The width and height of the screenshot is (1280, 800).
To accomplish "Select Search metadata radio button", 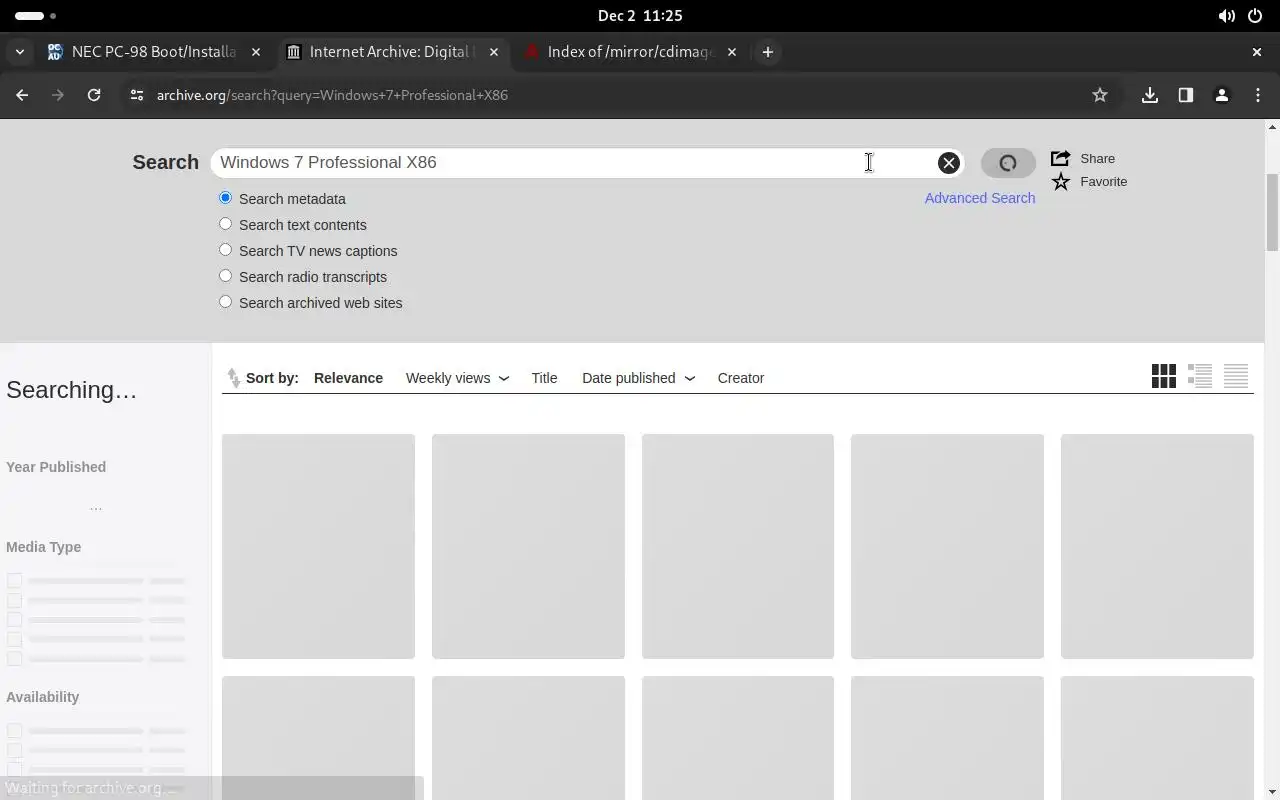I will pos(225,198).
